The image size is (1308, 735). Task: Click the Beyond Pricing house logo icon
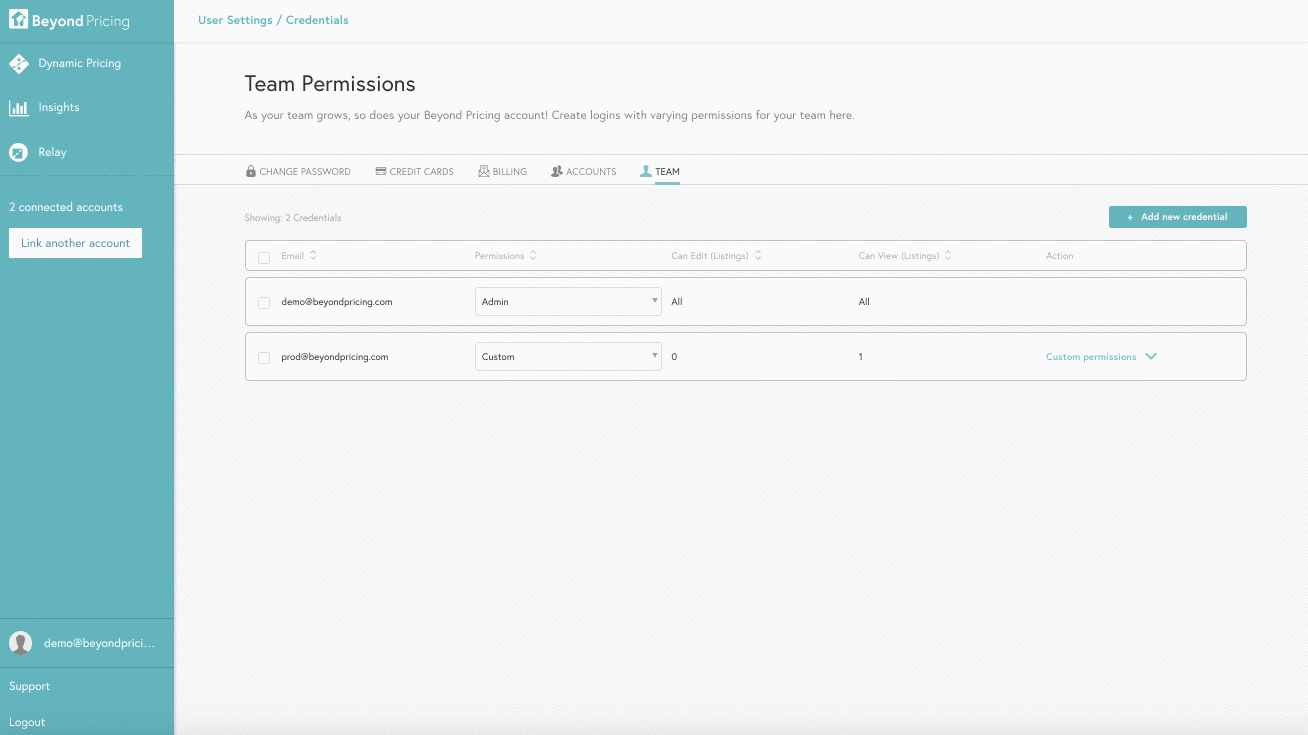click(18, 19)
